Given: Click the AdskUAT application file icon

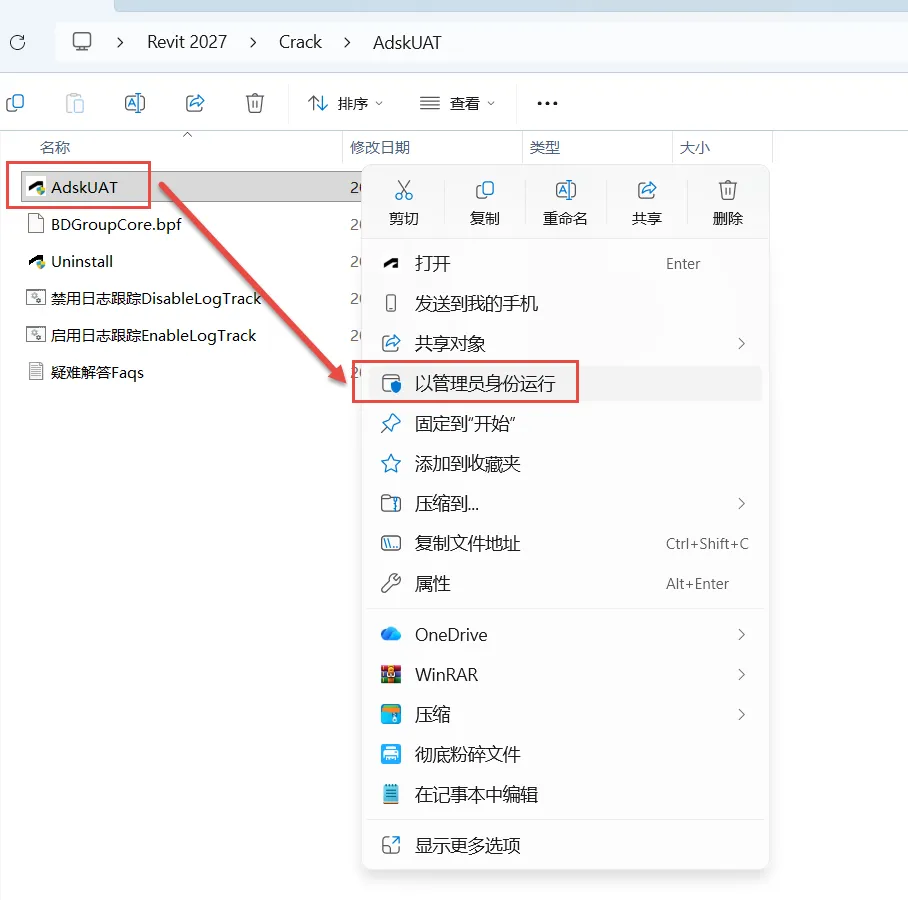Looking at the screenshot, I should pyautogui.click(x=36, y=187).
